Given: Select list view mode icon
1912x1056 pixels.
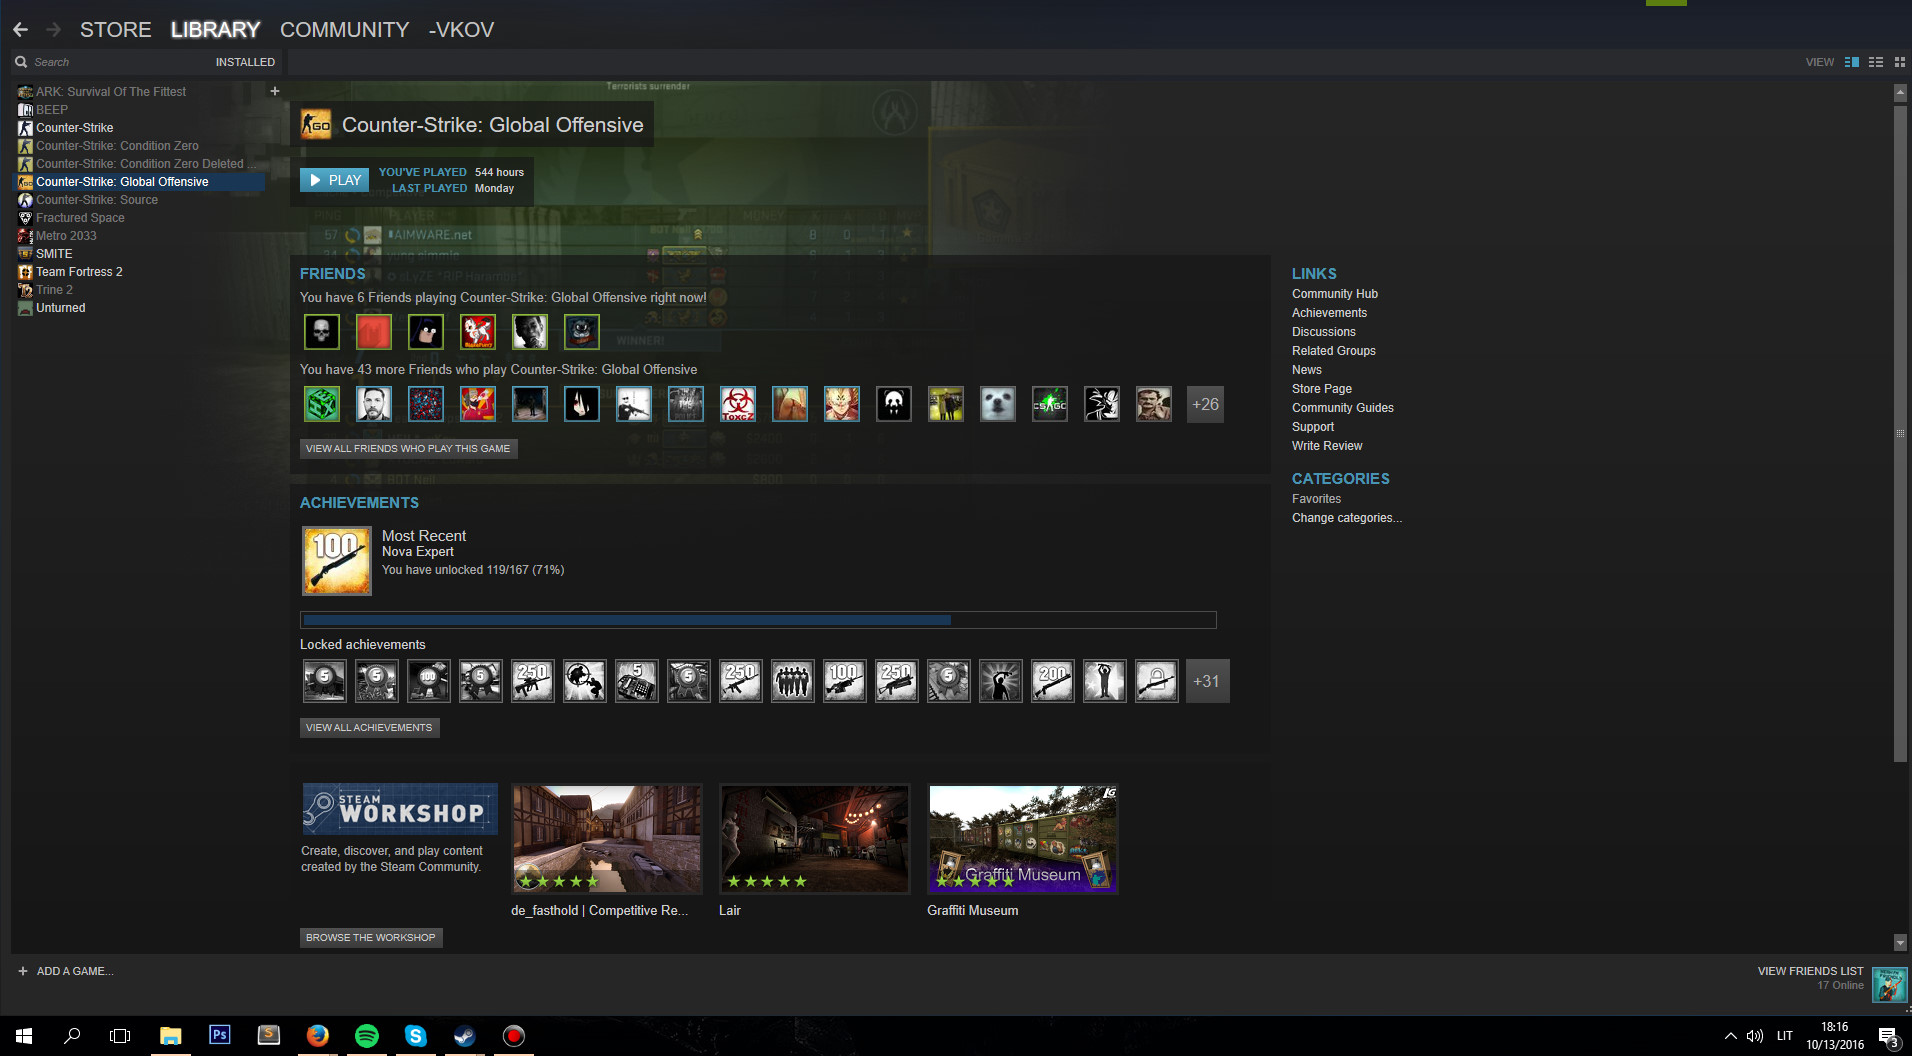Looking at the screenshot, I should point(1876,62).
